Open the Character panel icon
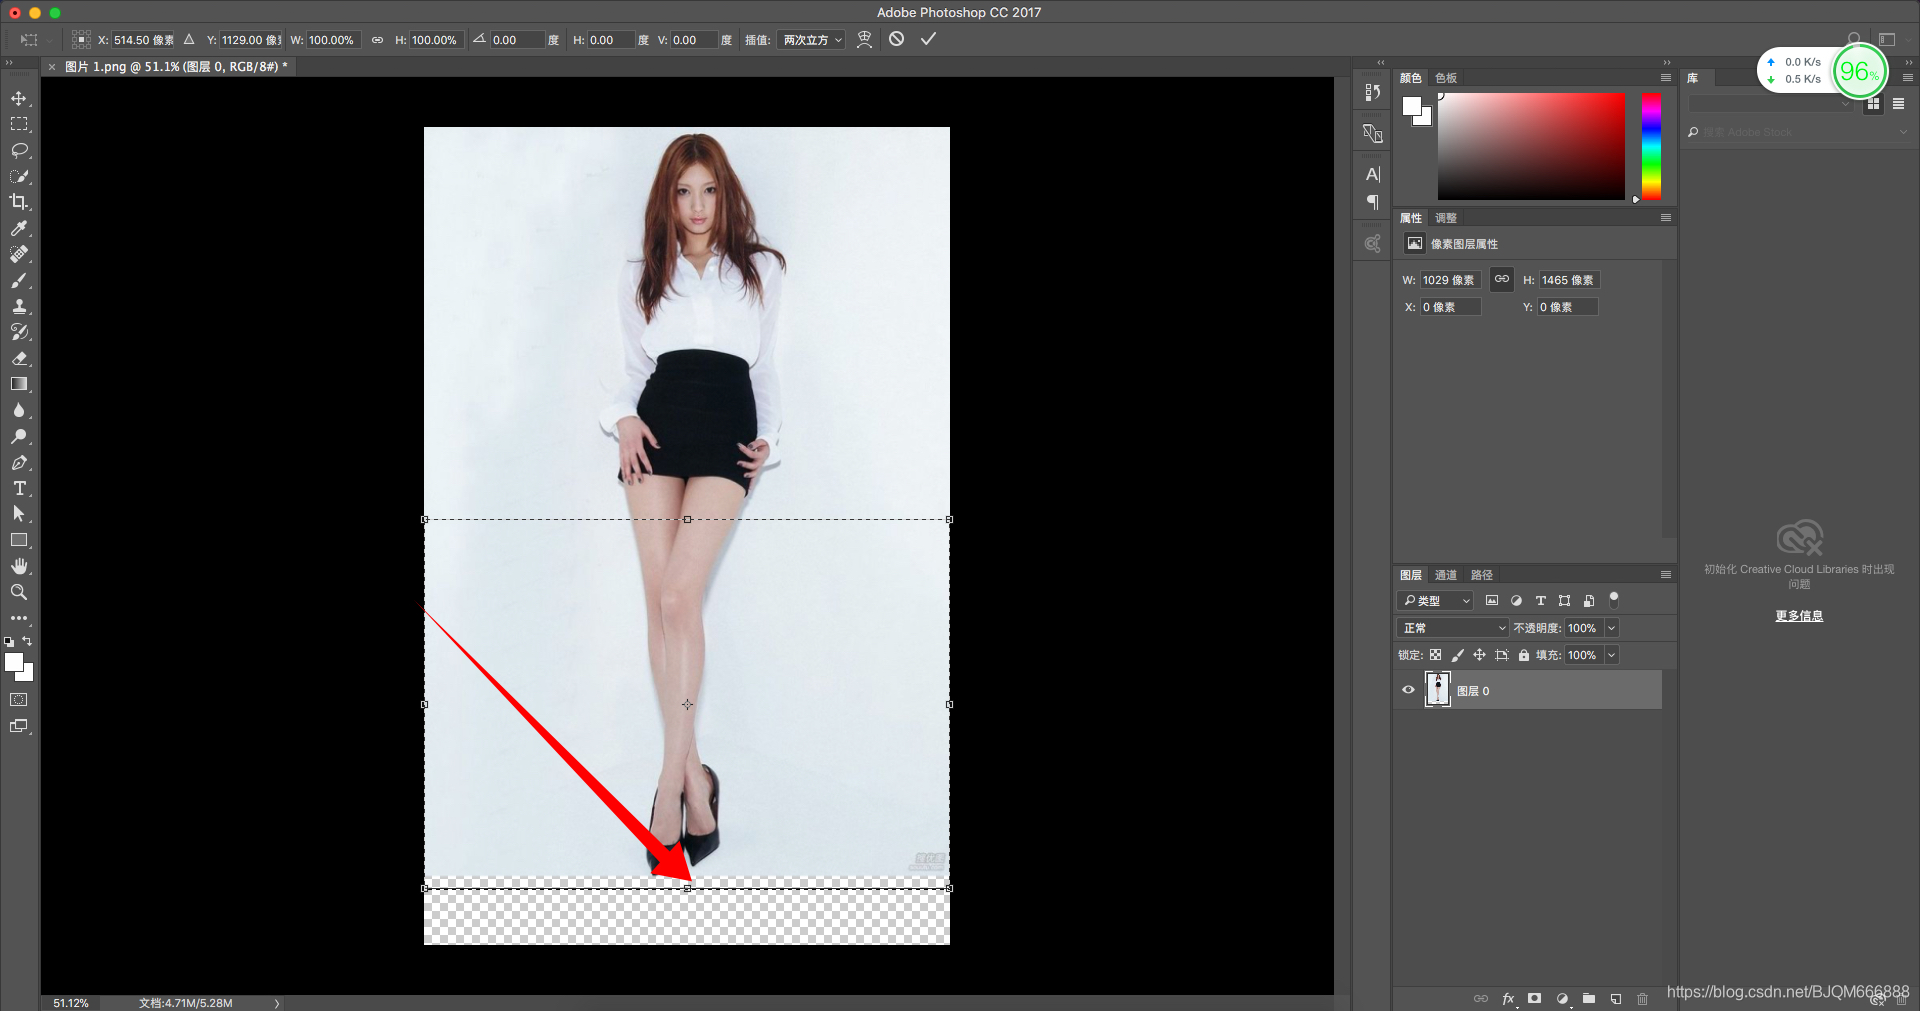 1373,174
